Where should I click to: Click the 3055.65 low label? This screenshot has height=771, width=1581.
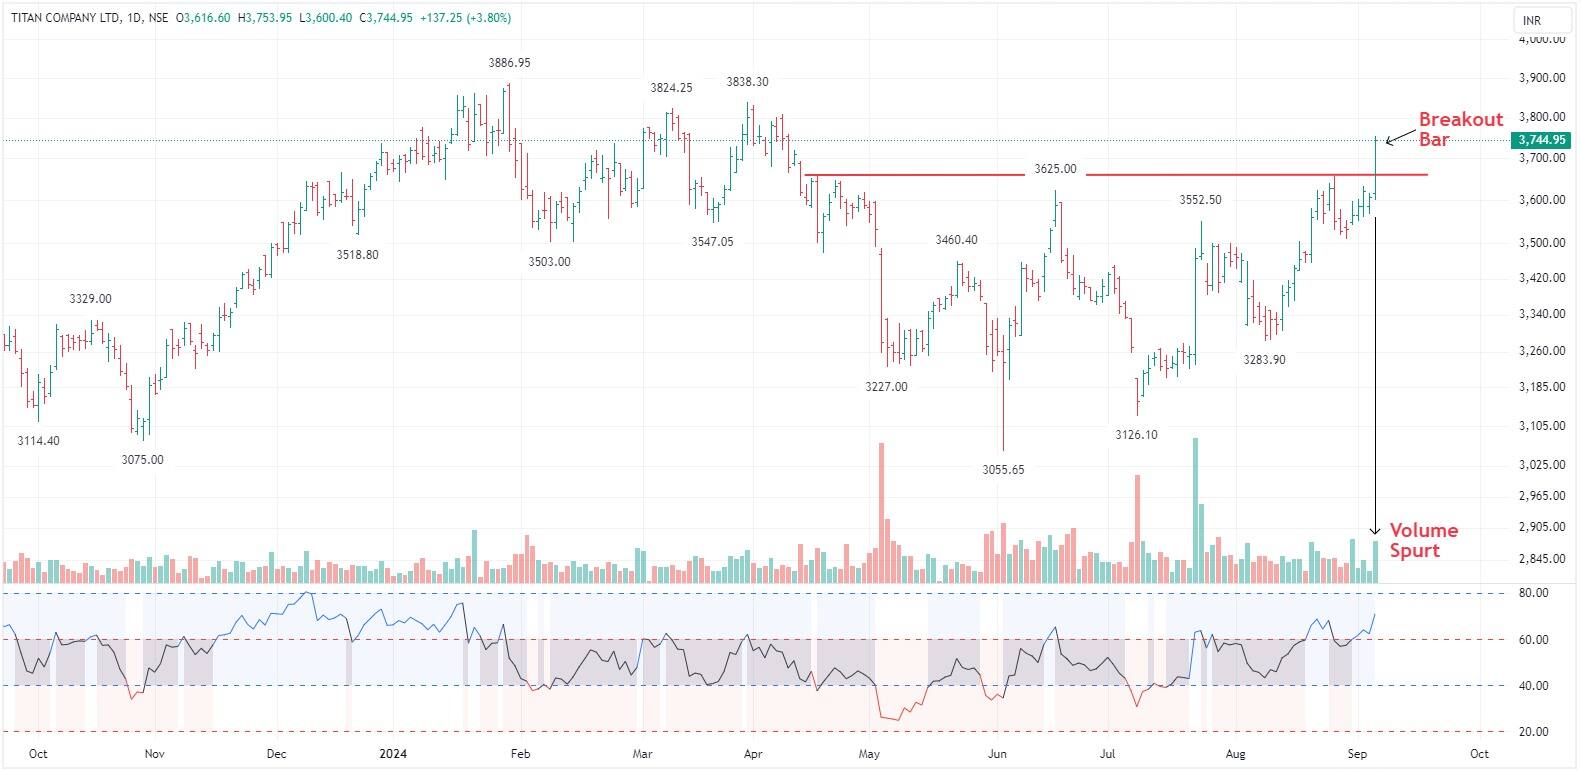point(1002,470)
